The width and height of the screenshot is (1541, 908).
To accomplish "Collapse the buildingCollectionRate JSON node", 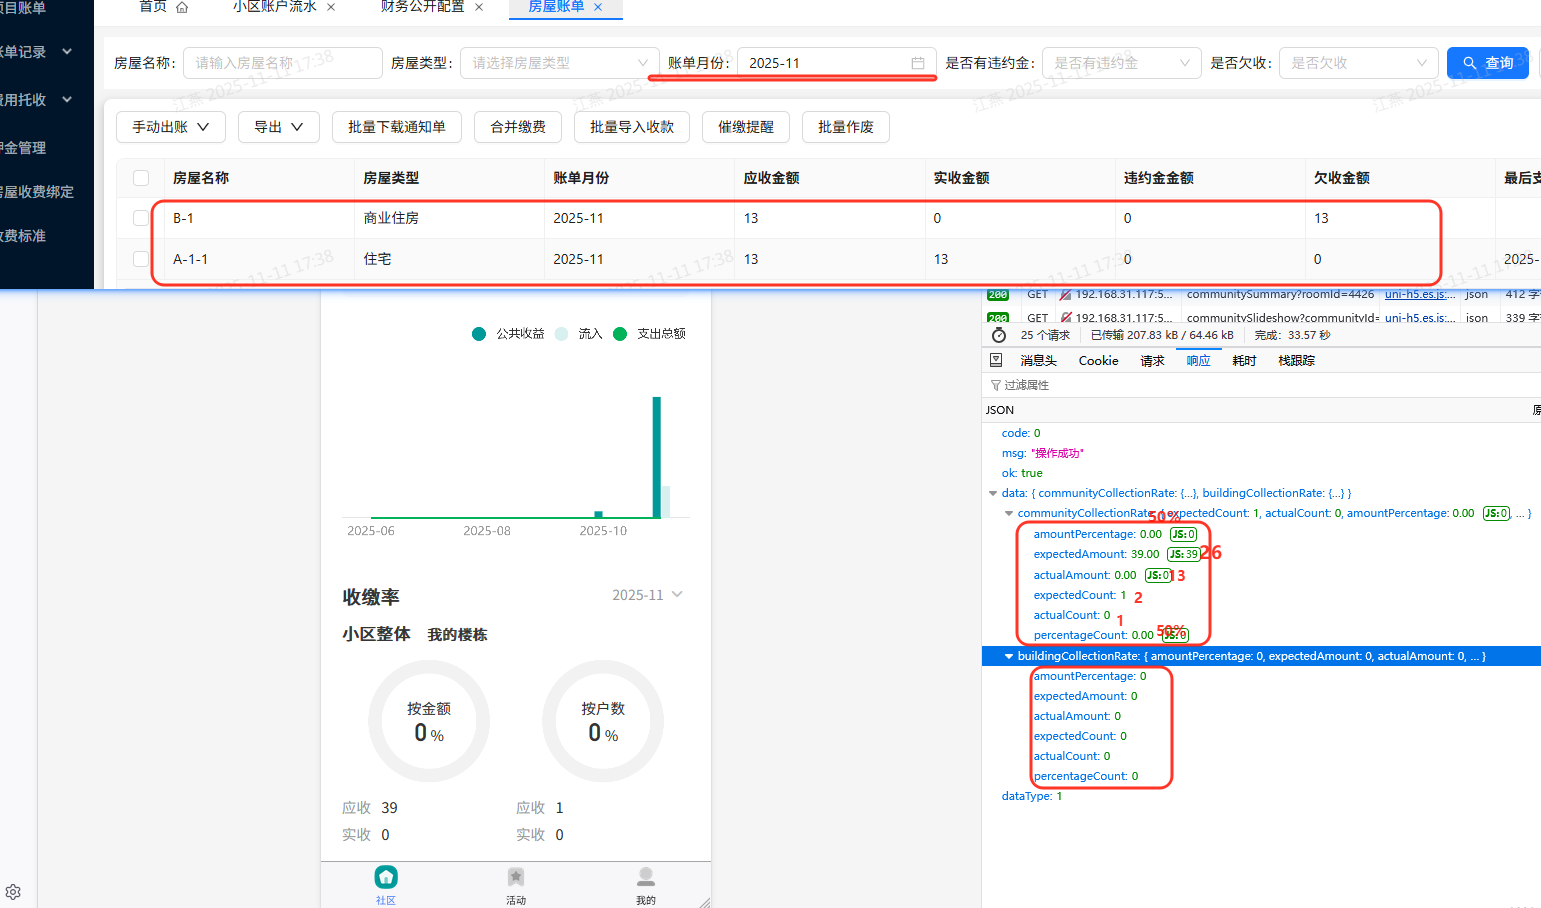I will [x=1009, y=656].
